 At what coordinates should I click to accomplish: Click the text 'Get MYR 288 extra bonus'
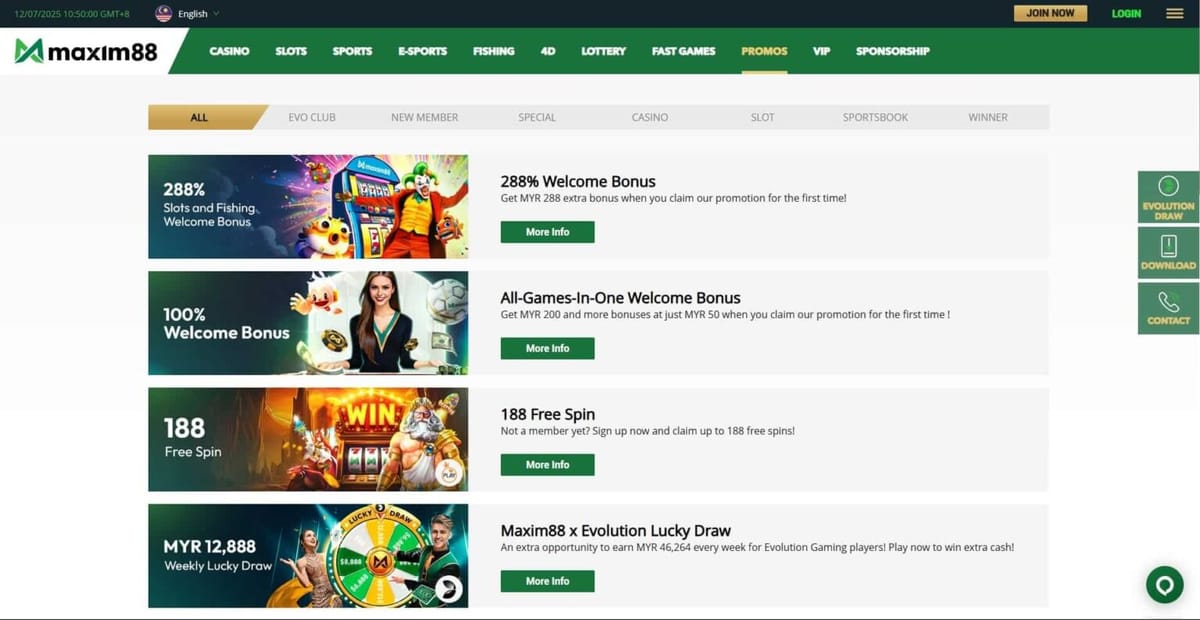560,198
